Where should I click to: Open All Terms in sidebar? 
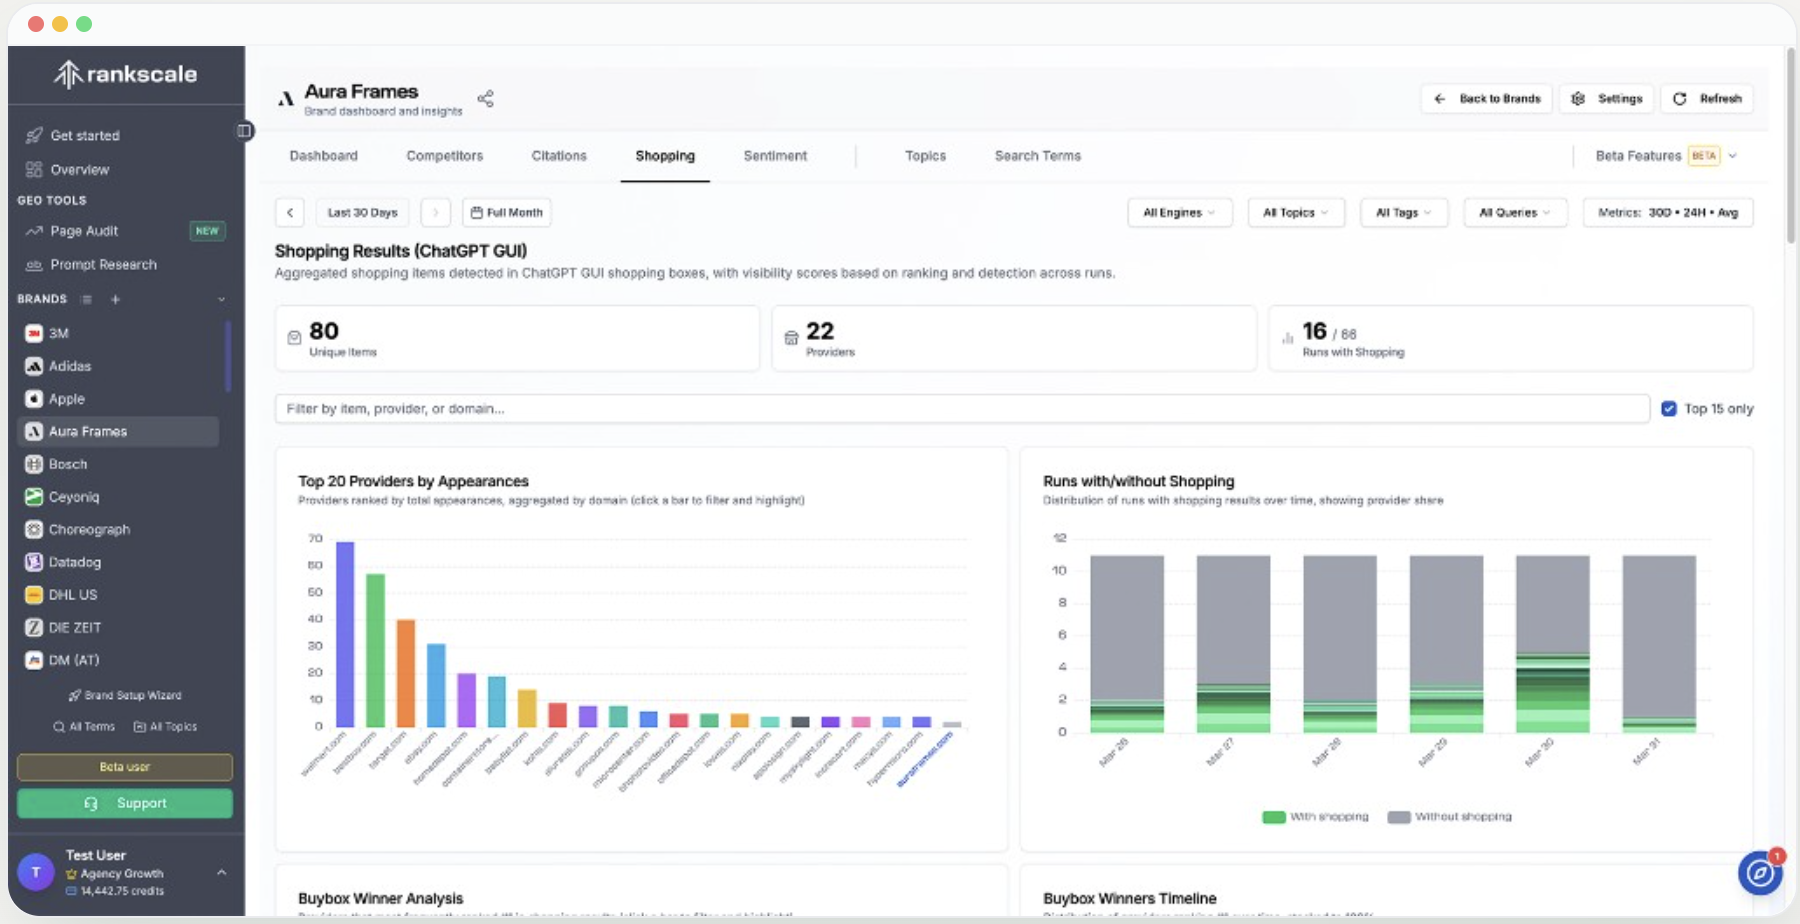(84, 727)
